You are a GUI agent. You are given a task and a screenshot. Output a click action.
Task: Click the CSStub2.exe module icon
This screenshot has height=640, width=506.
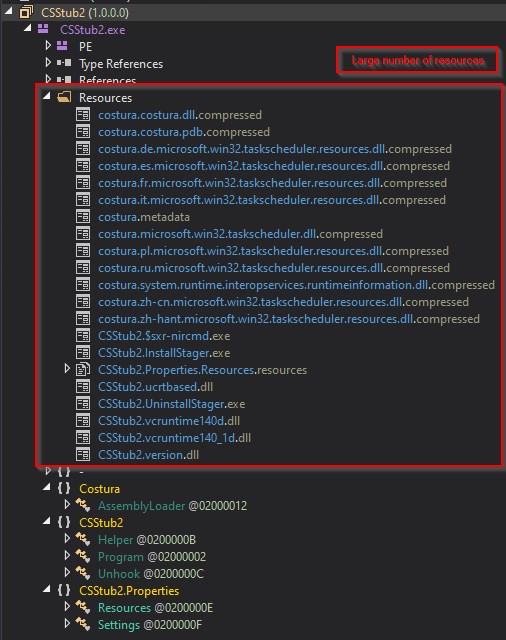(x=43, y=29)
